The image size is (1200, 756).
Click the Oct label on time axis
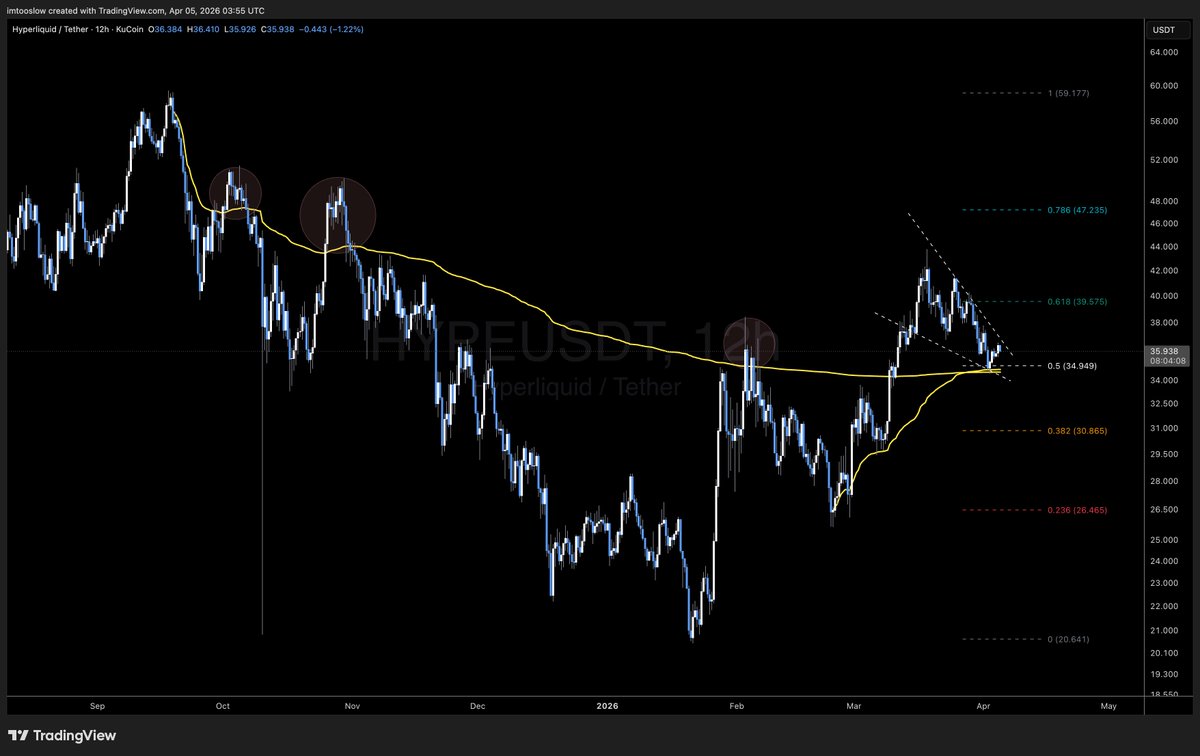pos(223,706)
